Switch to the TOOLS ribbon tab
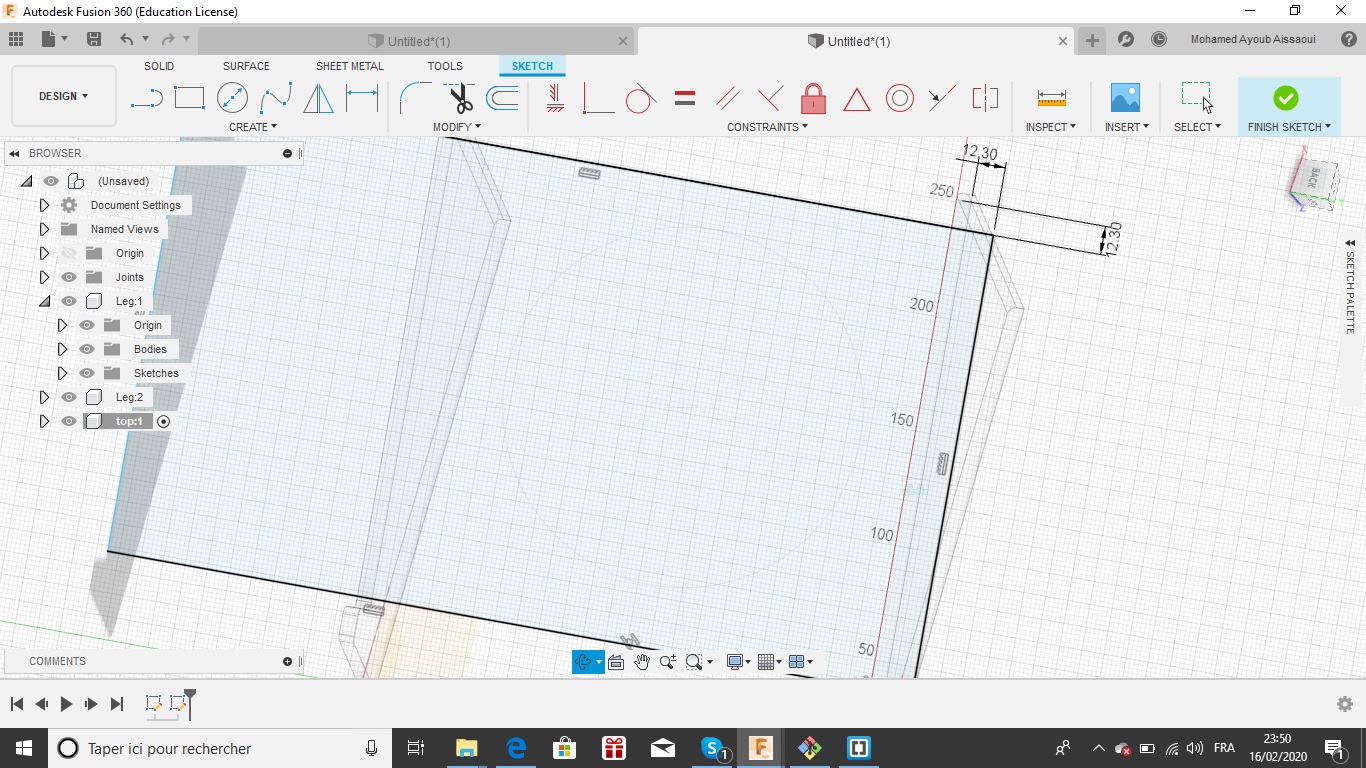Viewport: 1366px width, 768px height. point(445,66)
